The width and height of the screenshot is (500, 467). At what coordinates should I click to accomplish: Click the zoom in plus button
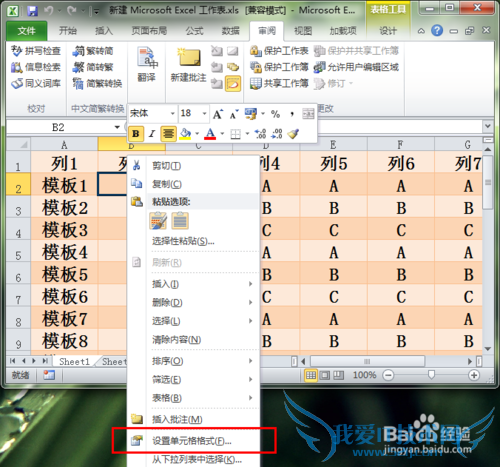pos(474,375)
